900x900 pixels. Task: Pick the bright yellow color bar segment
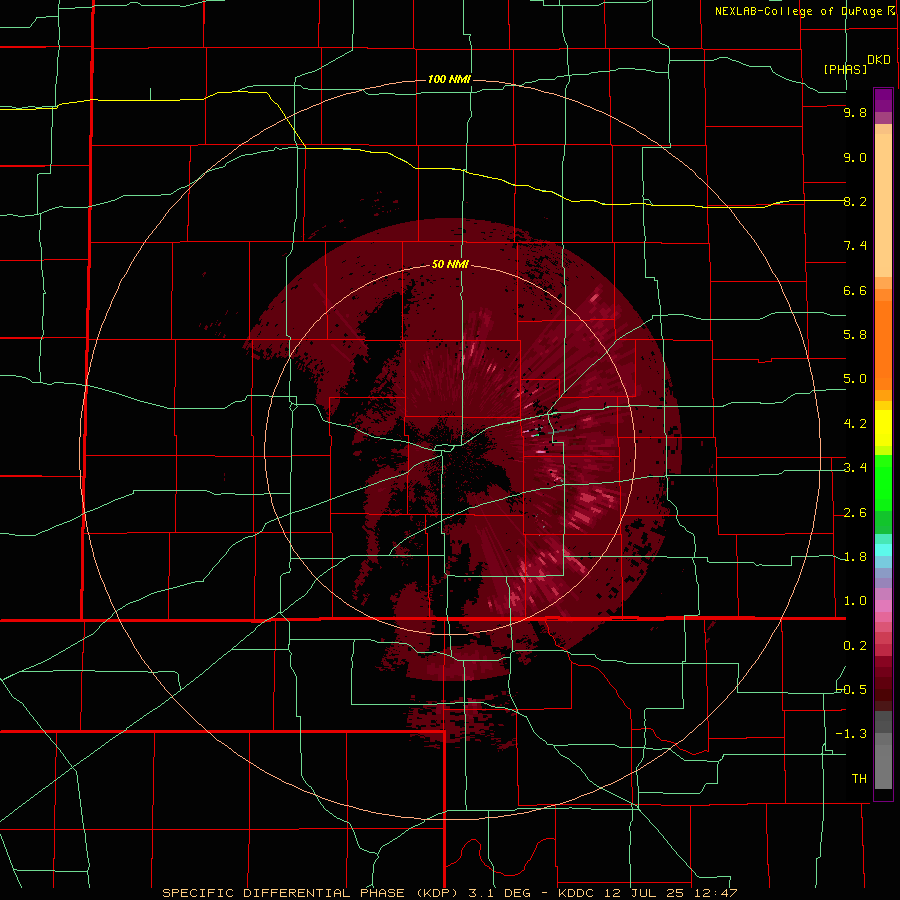click(883, 428)
